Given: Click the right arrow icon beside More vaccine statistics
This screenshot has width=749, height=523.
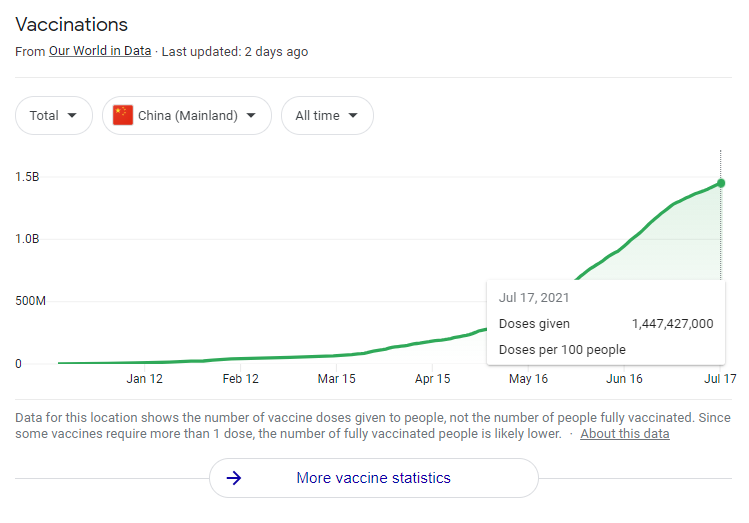Looking at the screenshot, I should pos(234,478).
